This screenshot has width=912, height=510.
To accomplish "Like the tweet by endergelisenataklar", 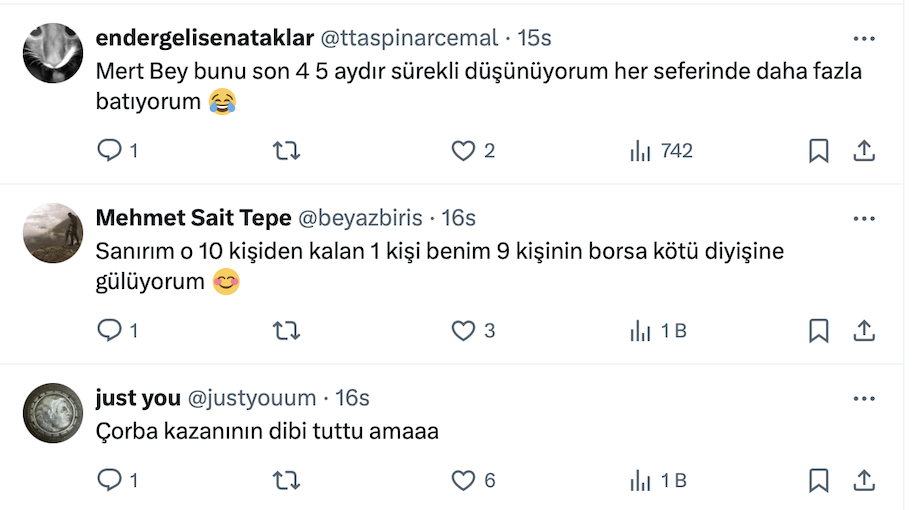I will [463, 151].
